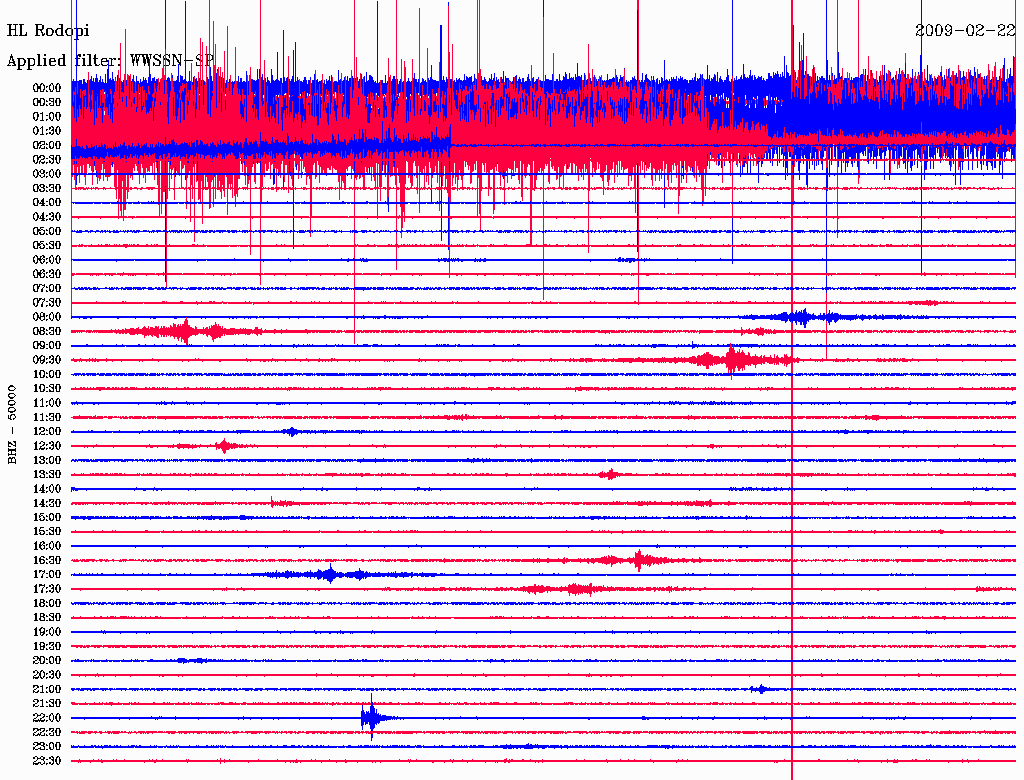
Task: Click the "Applied filter: WWSSN-SP" text
Action: click(110, 61)
